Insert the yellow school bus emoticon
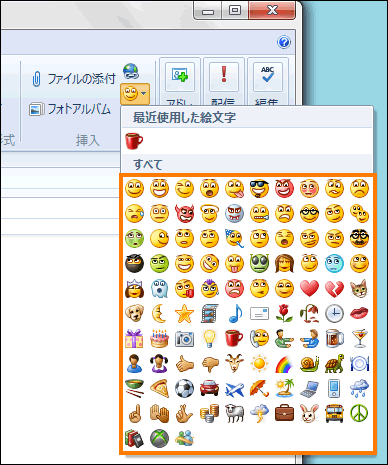The image size is (388, 465). (334, 413)
